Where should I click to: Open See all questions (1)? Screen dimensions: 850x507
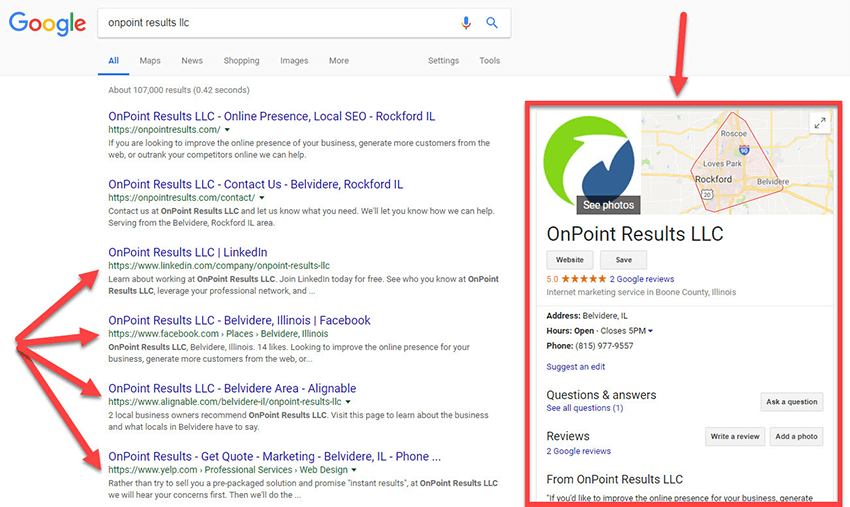click(x=584, y=408)
